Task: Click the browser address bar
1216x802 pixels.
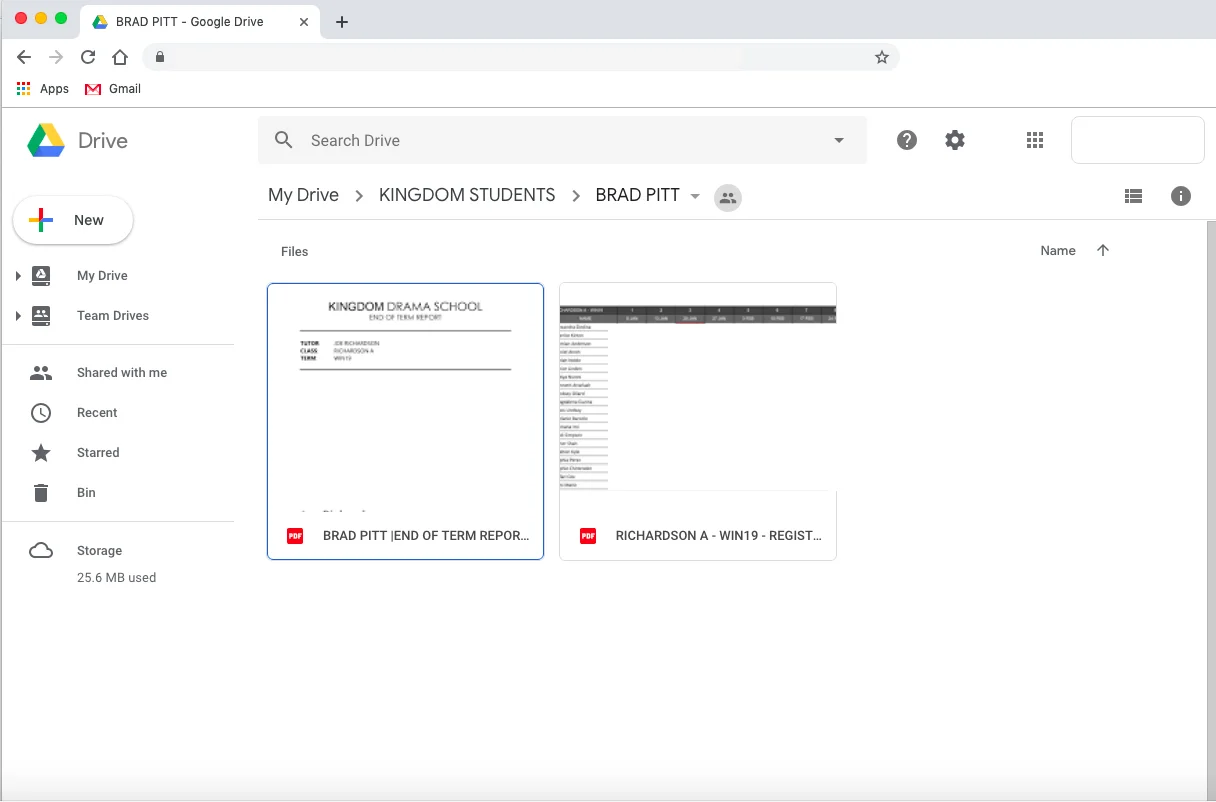Action: [520, 57]
